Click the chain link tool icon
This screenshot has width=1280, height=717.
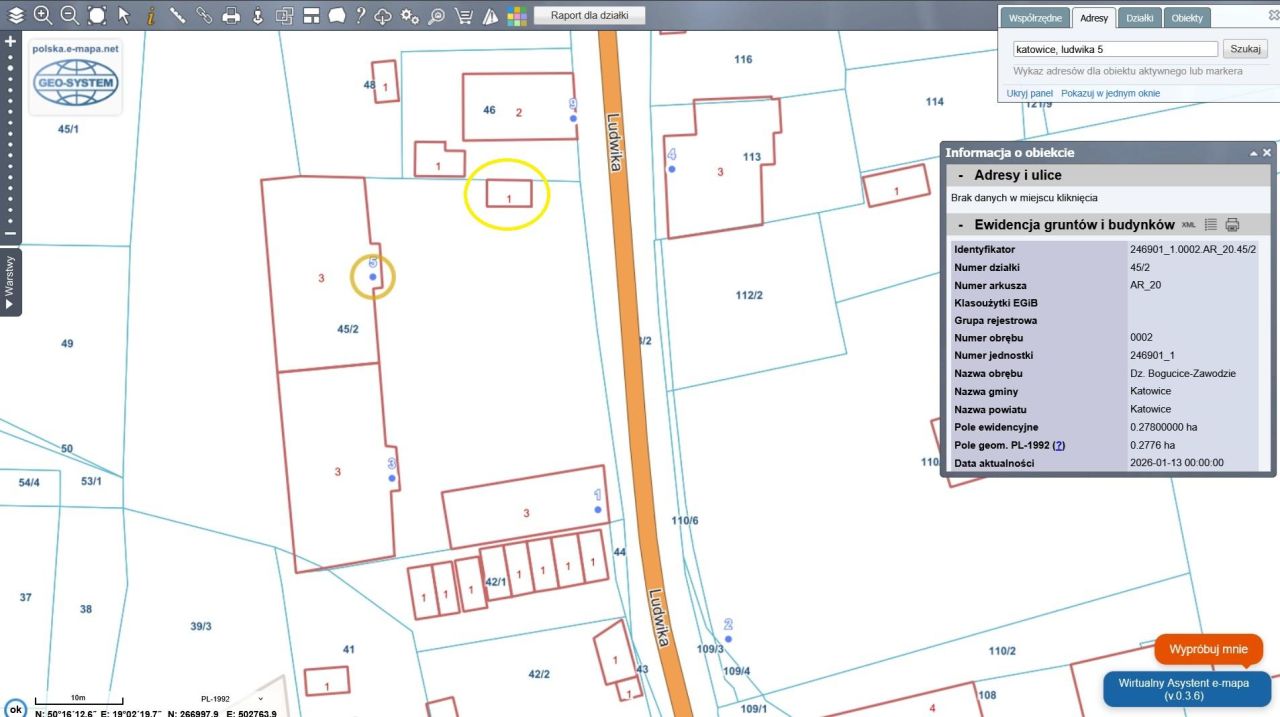click(204, 15)
